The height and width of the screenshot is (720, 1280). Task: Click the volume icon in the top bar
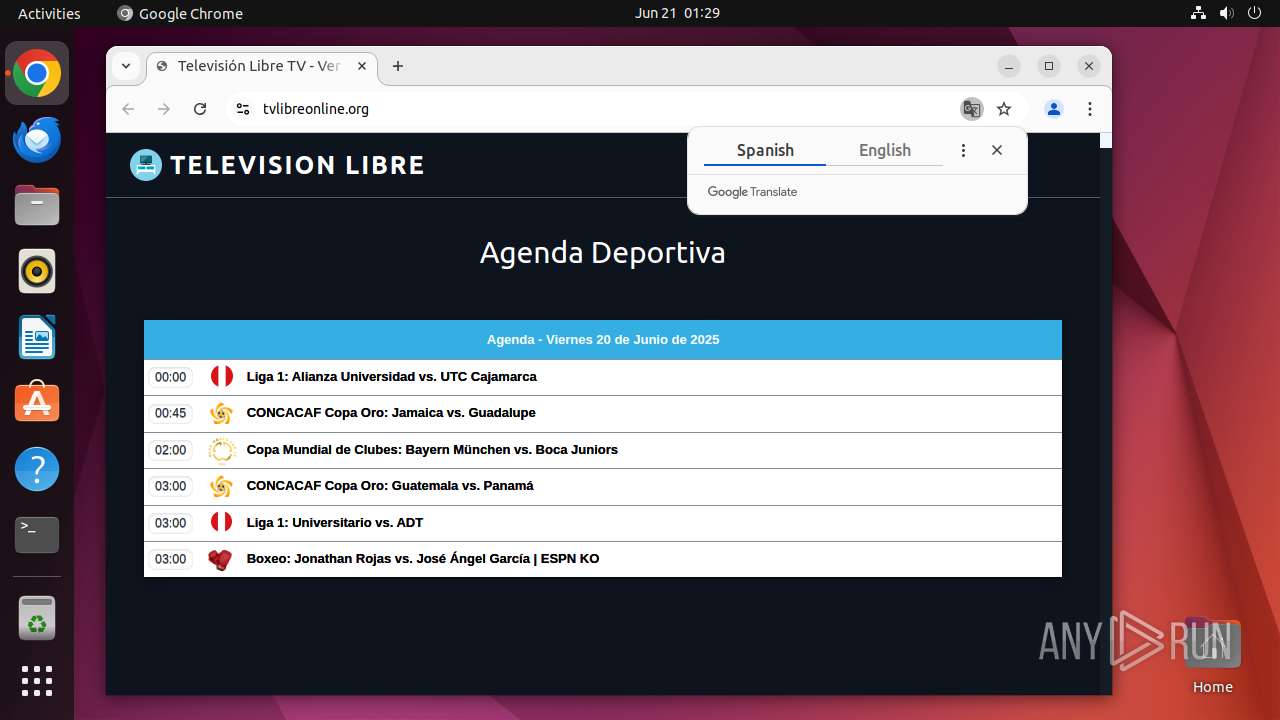(1226, 13)
